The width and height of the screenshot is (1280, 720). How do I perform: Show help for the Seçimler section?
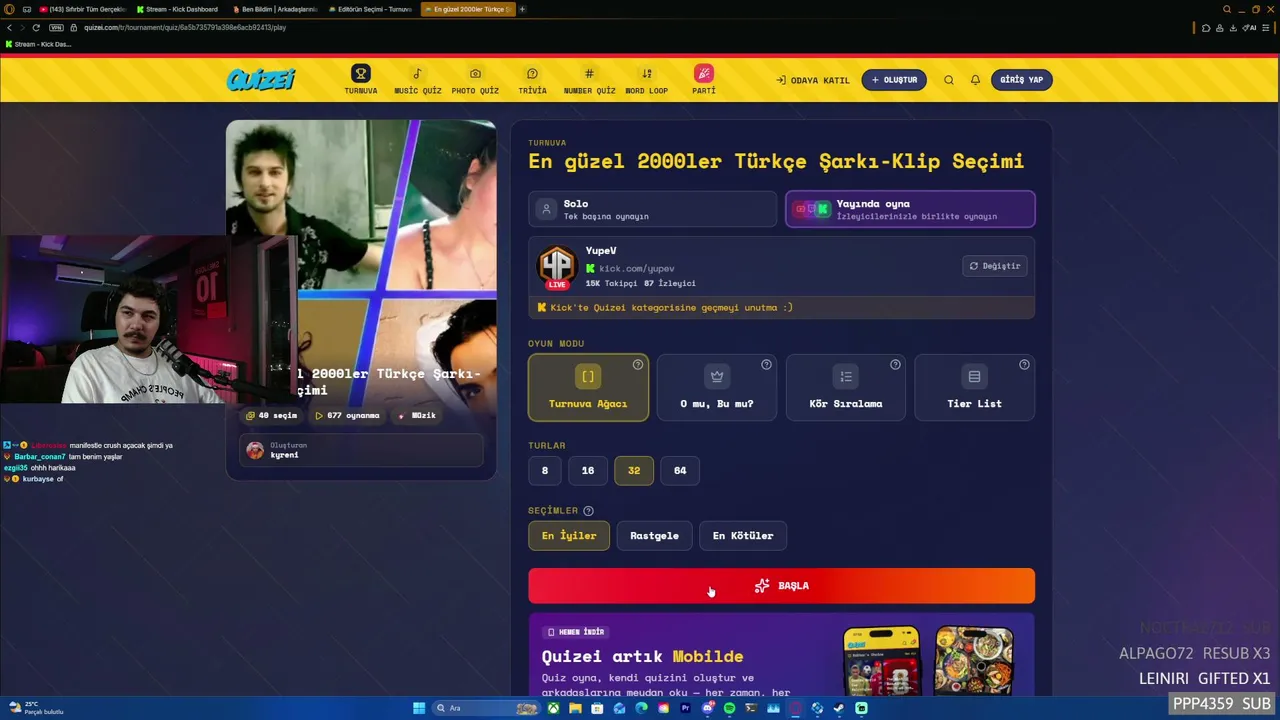coord(588,511)
